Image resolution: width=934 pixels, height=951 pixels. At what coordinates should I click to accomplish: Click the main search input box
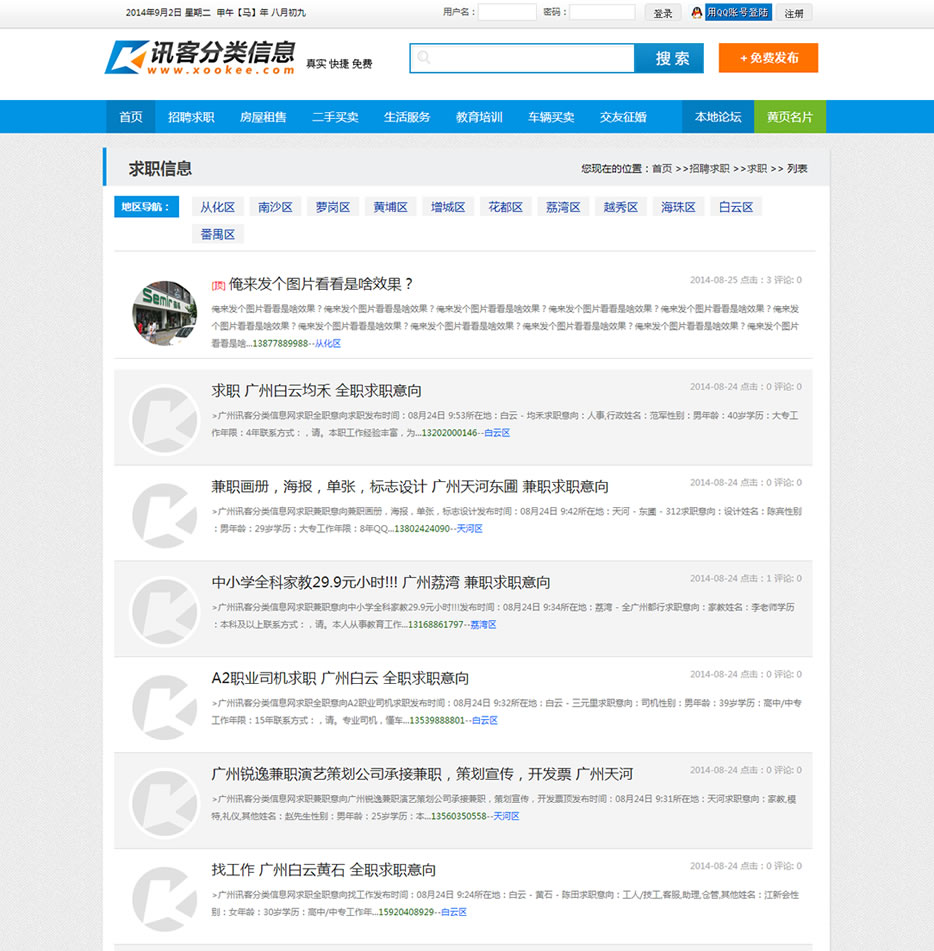(x=522, y=58)
